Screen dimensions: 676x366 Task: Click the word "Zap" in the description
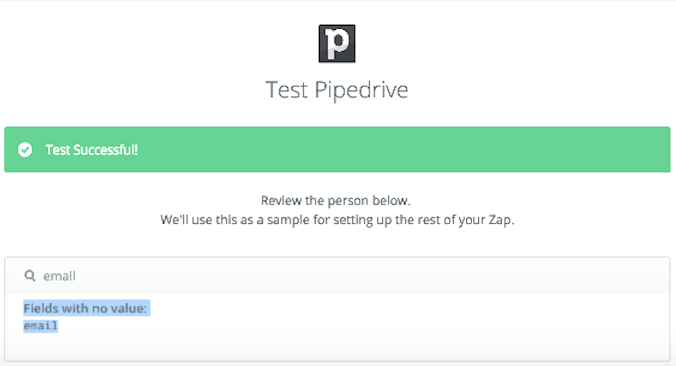click(501, 220)
